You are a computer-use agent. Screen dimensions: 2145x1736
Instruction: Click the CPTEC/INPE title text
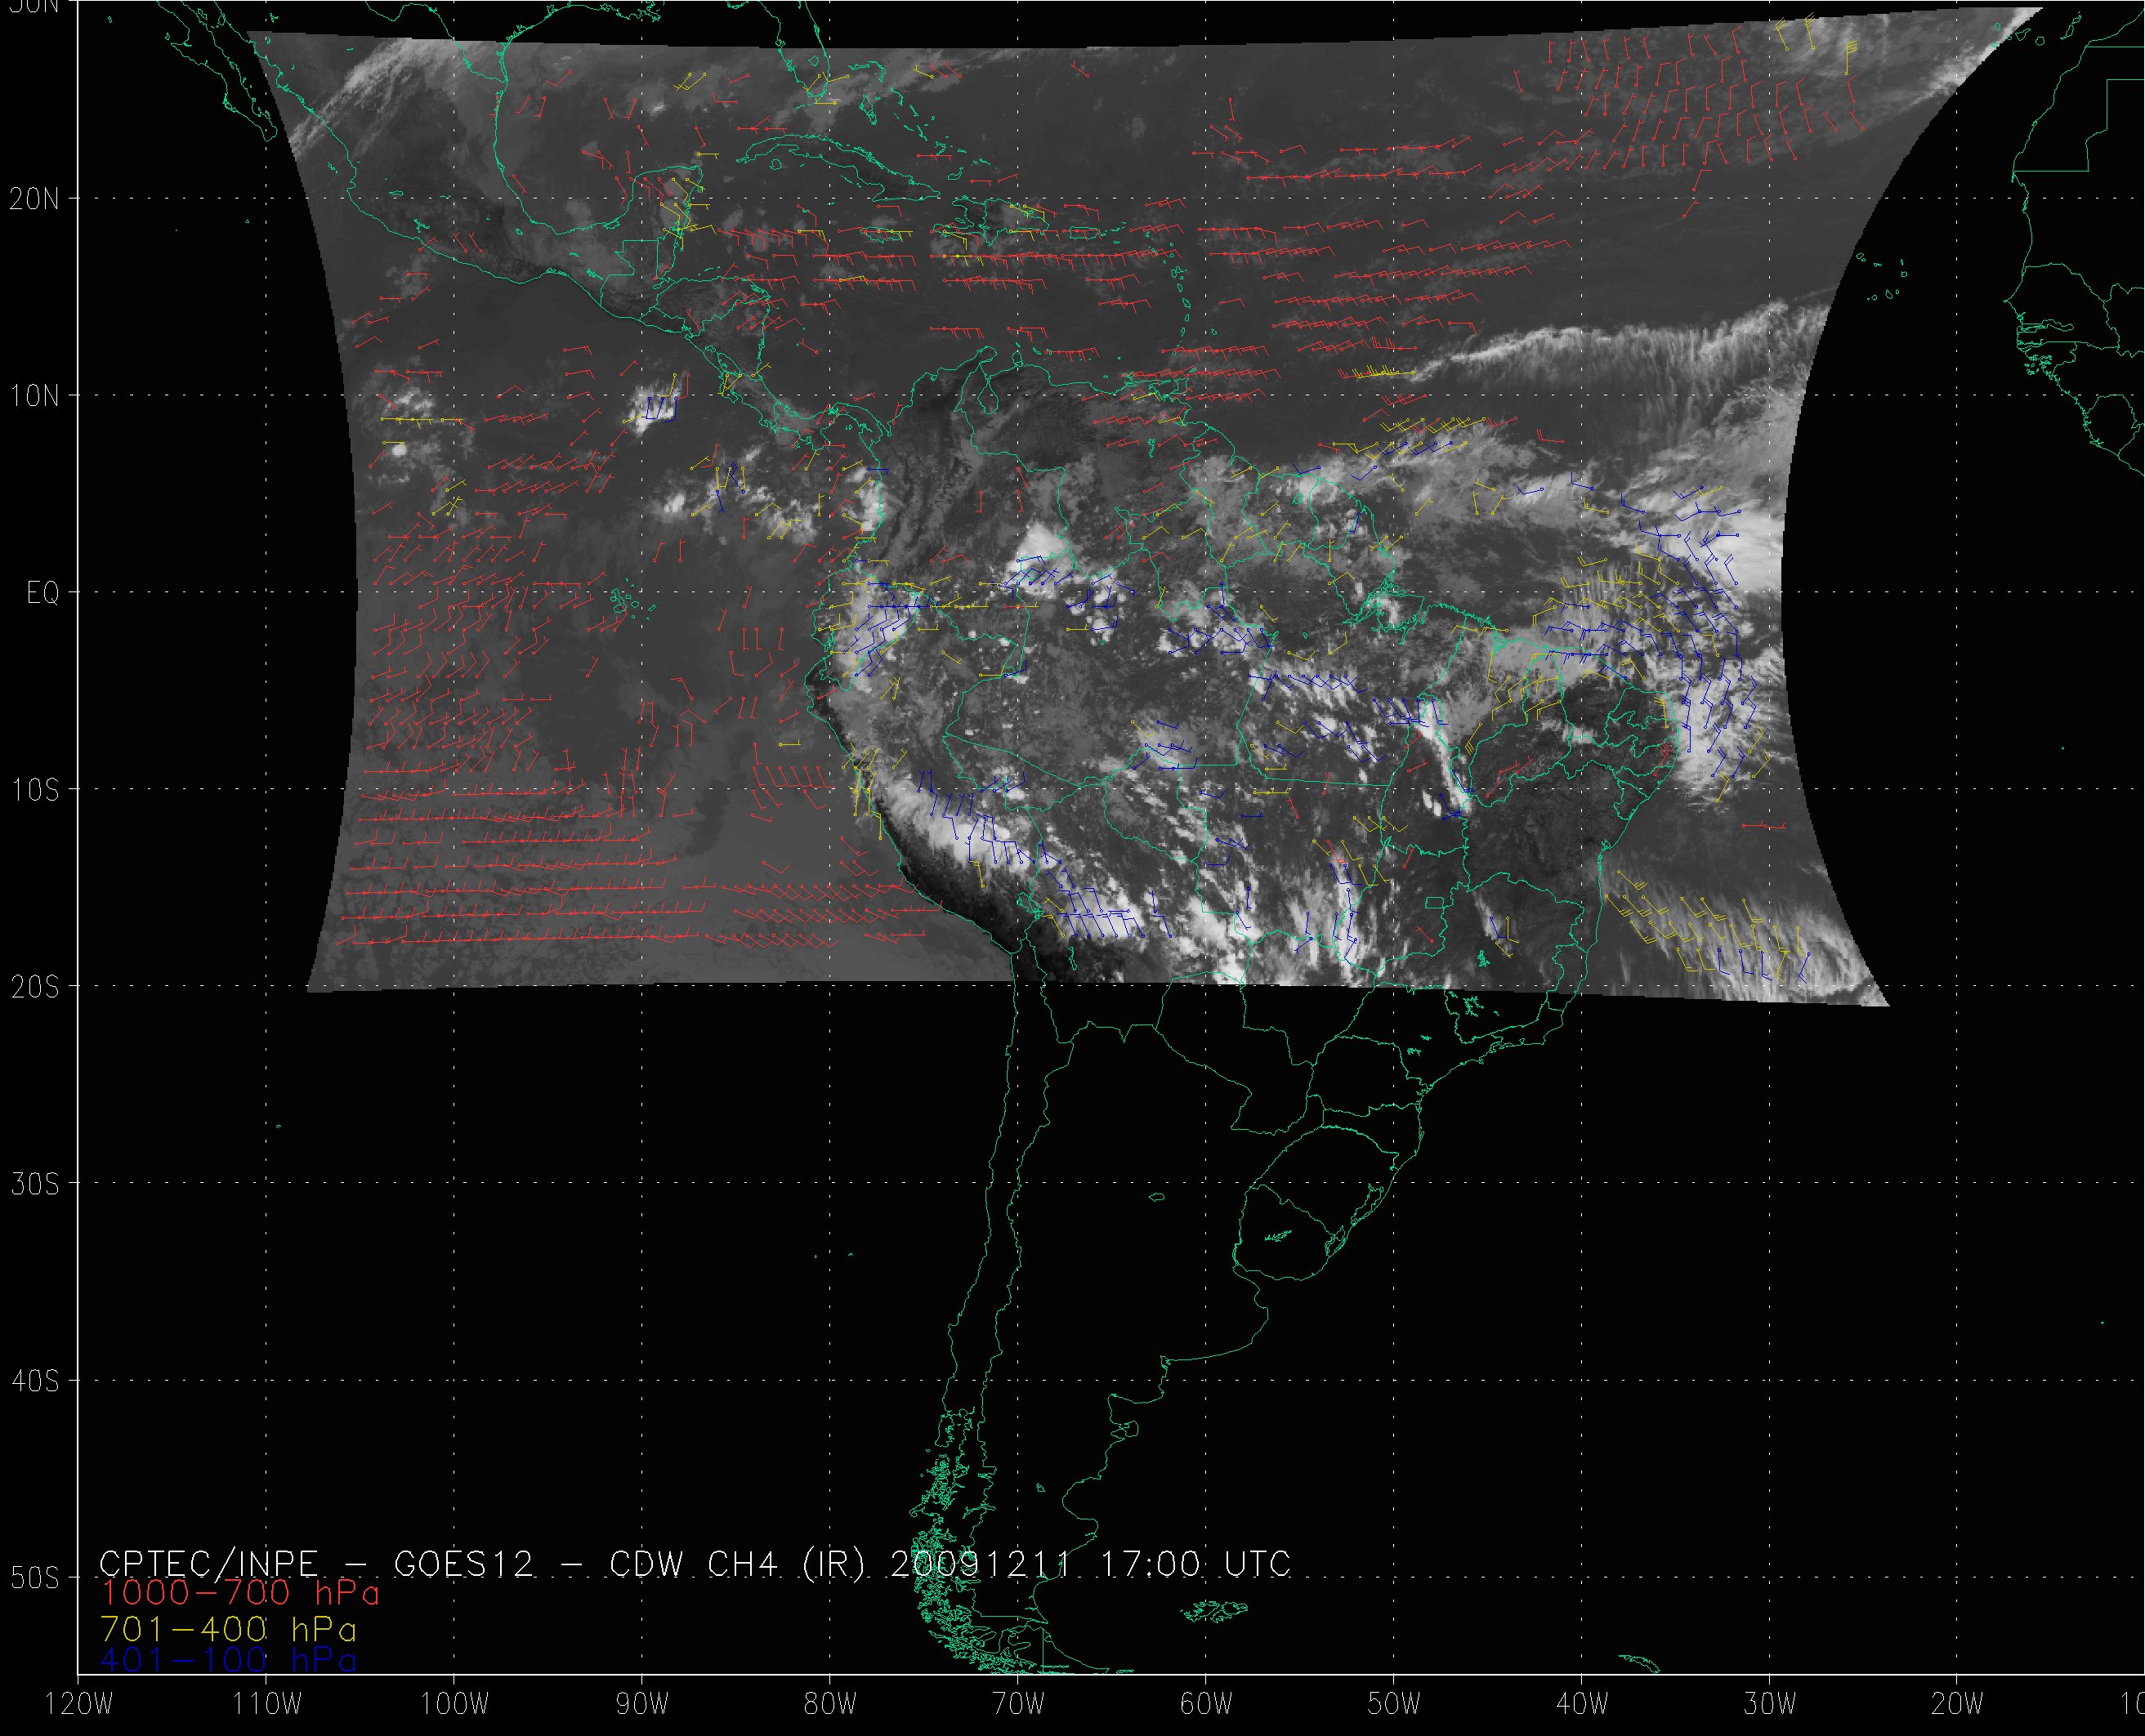tap(208, 1564)
